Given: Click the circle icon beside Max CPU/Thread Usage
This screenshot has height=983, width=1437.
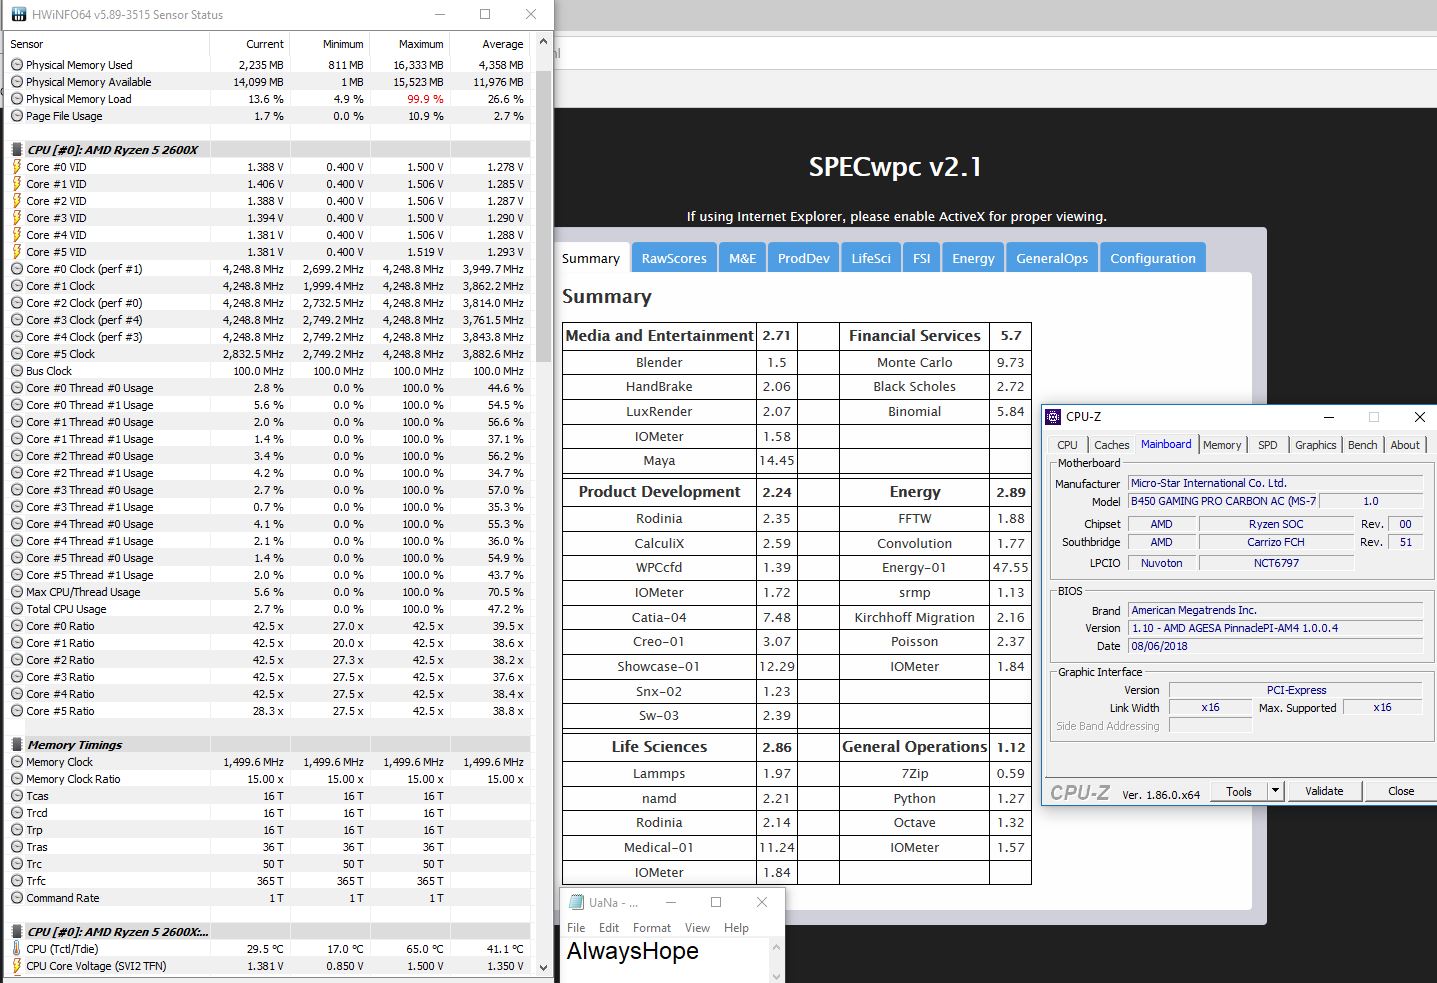Looking at the screenshot, I should 17,592.
